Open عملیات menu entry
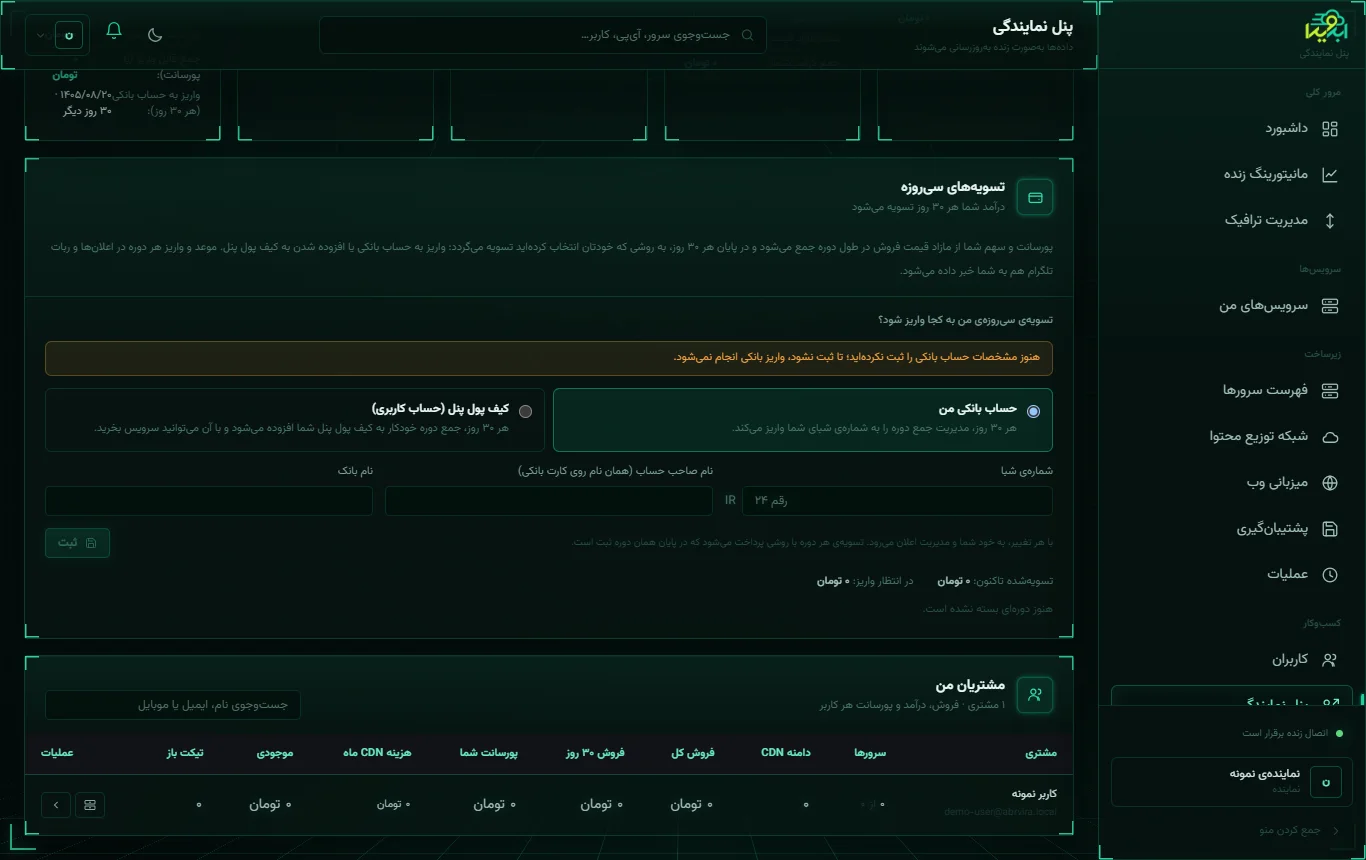This screenshot has width=1366, height=860. click(1231, 574)
